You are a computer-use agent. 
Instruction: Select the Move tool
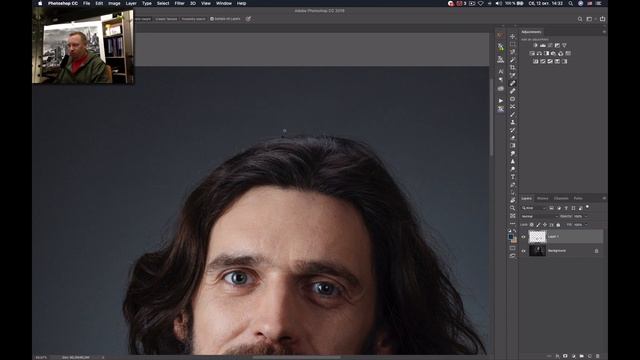[513, 37]
